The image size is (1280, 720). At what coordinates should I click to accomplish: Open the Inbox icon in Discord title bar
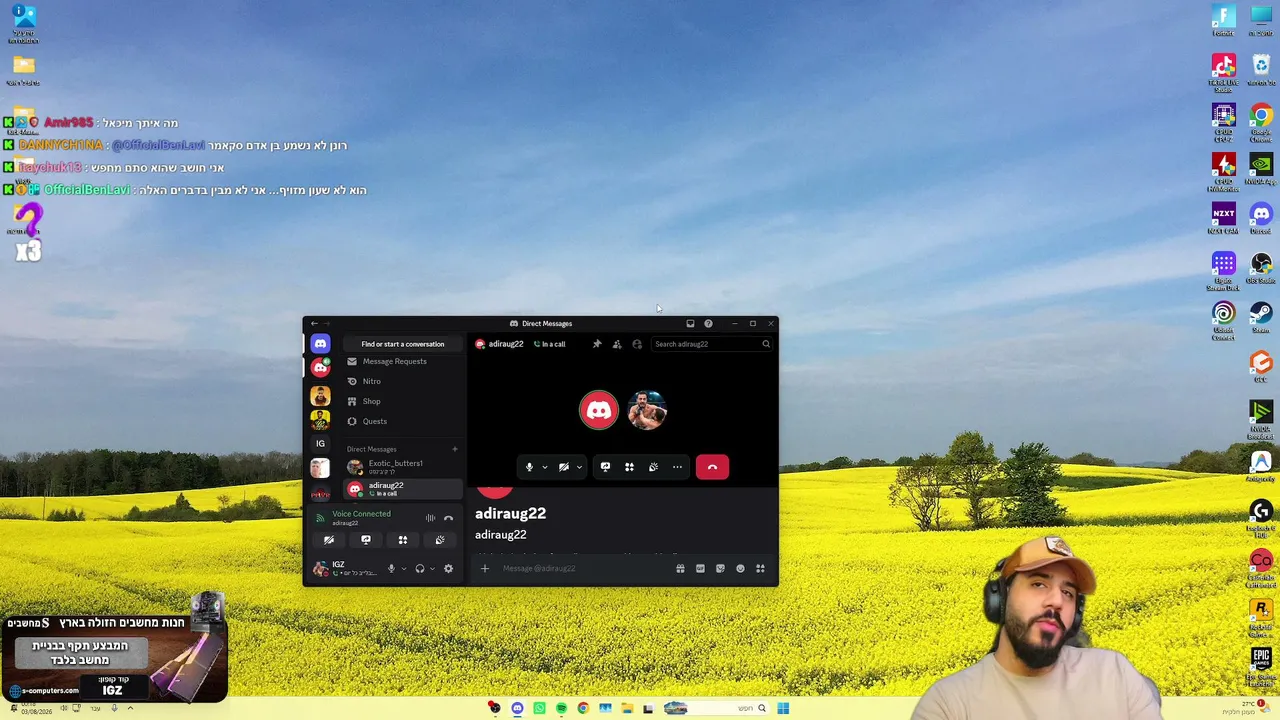pos(690,324)
